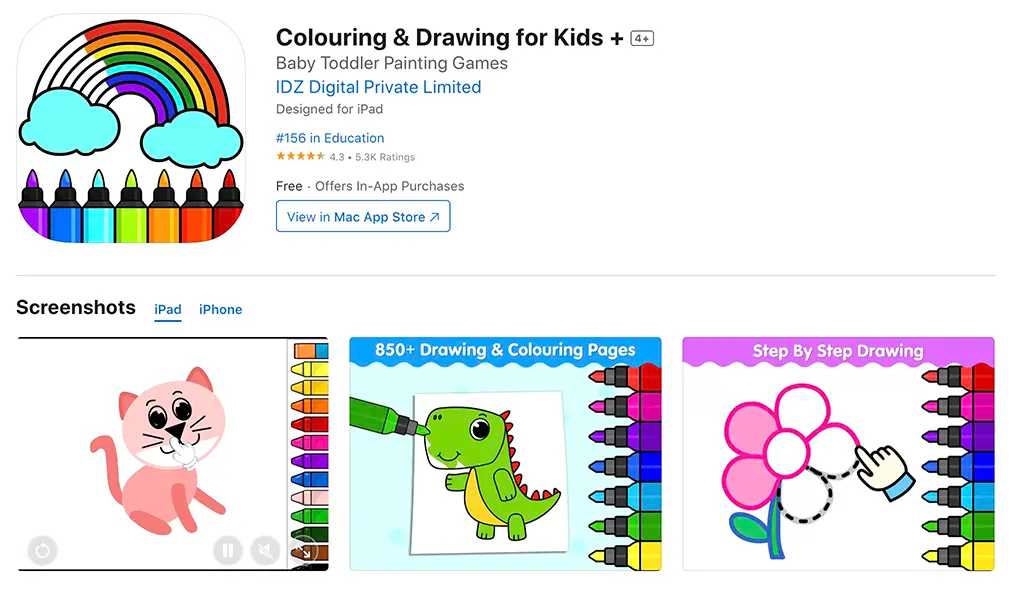Select the iPad screenshots tab
The width and height of the screenshot is (1013, 593).
click(167, 310)
